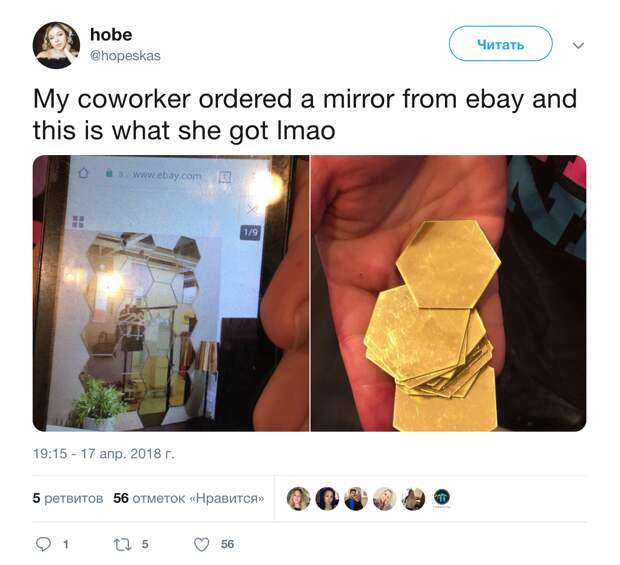Screen dimensions: 620x565
Task: Expand the tweet options chevron
Action: coord(578,45)
